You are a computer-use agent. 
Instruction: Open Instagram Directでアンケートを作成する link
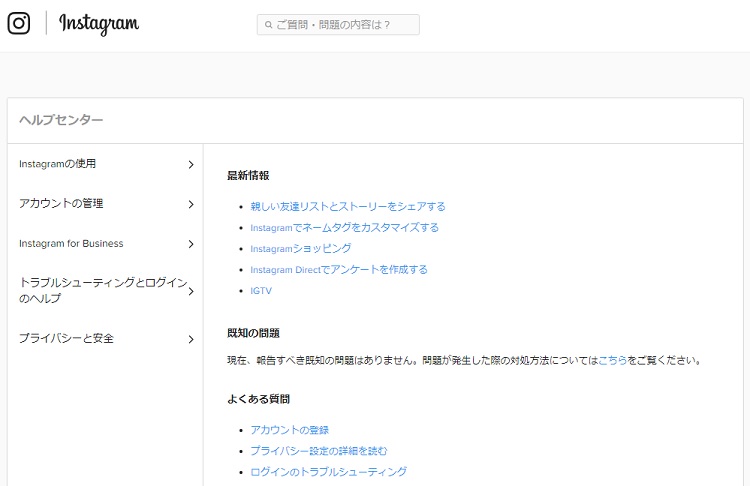click(x=339, y=270)
